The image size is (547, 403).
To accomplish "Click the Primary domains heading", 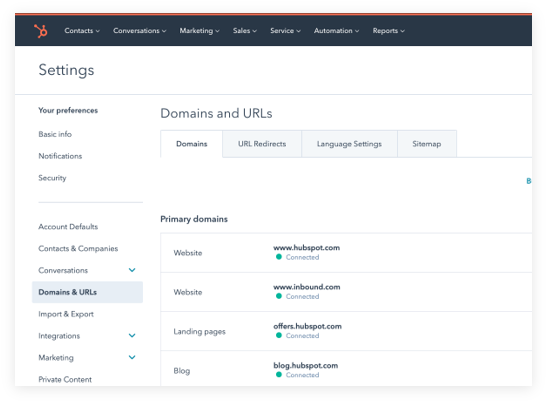I will pyautogui.click(x=194, y=219).
